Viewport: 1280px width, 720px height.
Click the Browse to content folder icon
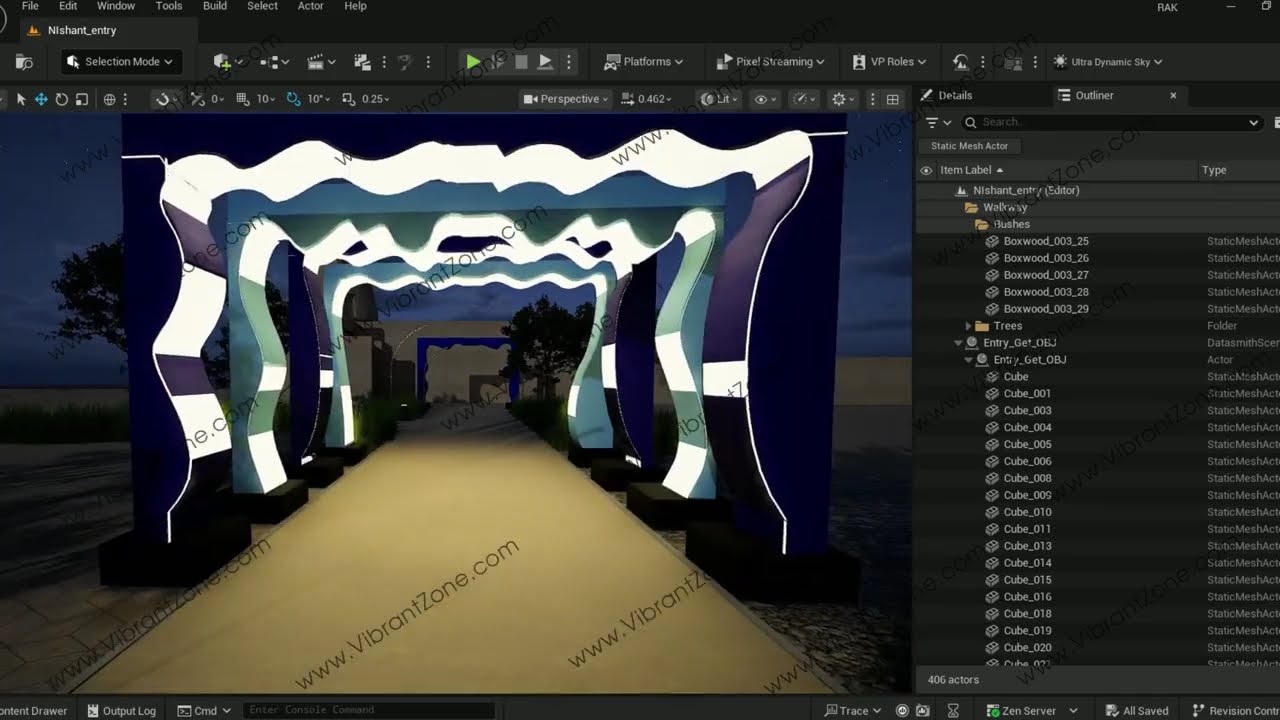(x=25, y=62)
